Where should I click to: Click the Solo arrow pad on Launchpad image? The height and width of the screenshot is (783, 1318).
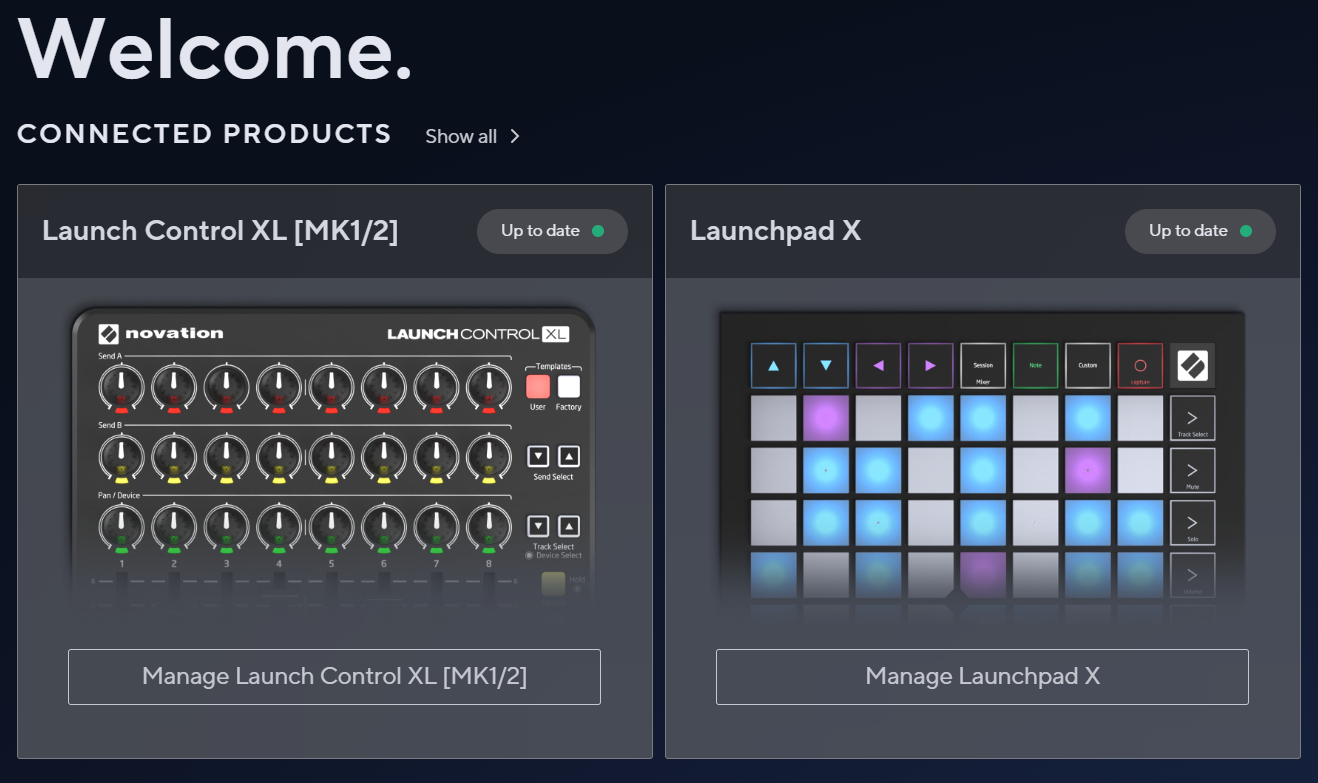click(1192, 523)
